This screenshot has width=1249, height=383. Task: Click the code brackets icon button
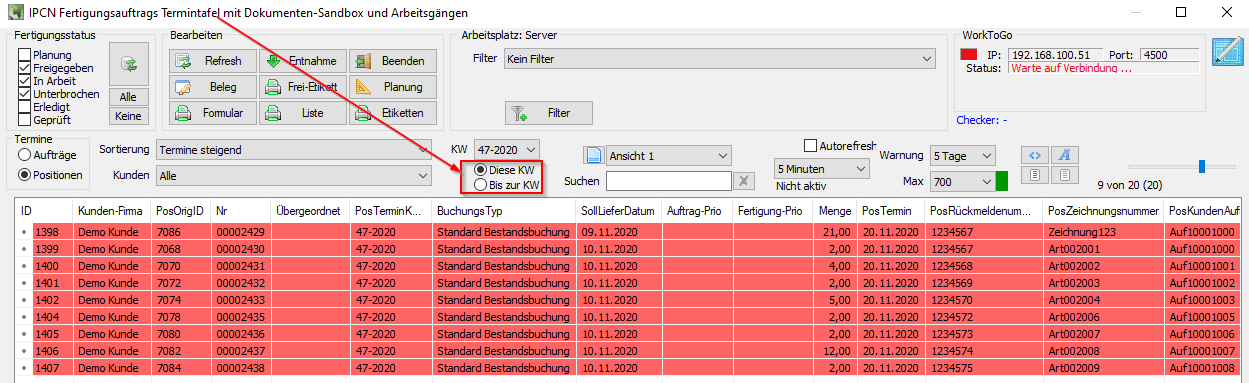coord(1034,155)
